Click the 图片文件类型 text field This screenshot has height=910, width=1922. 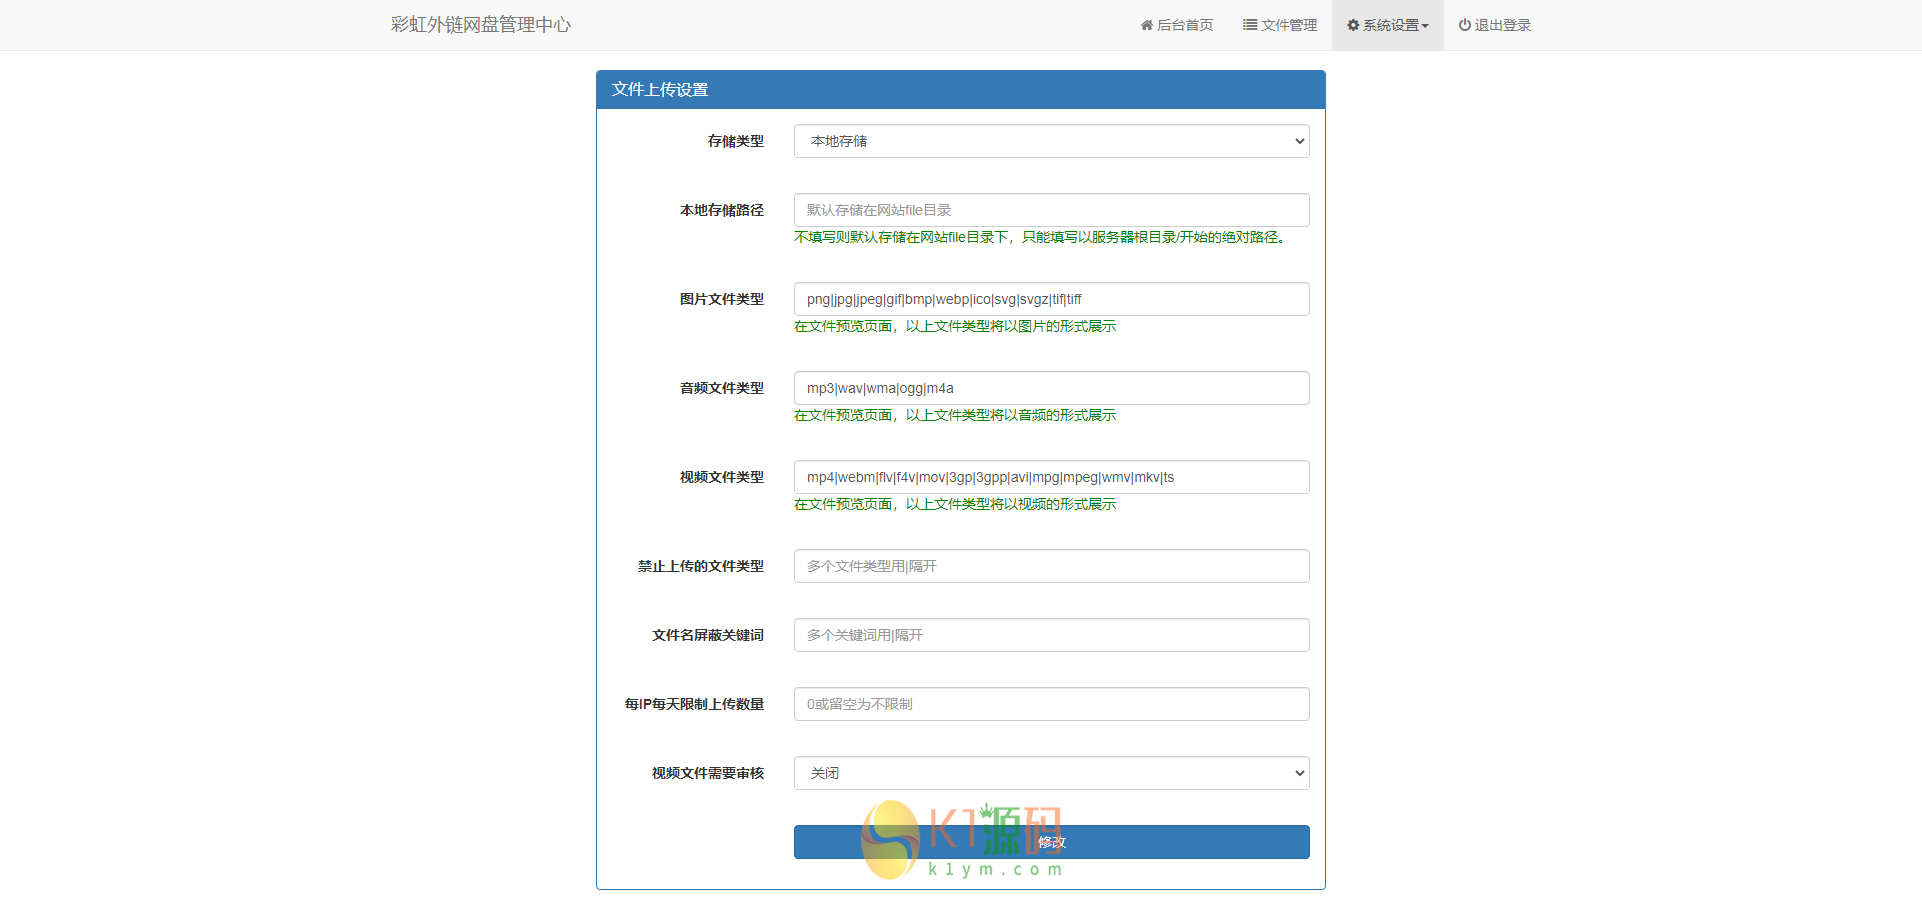point(1051,299)
